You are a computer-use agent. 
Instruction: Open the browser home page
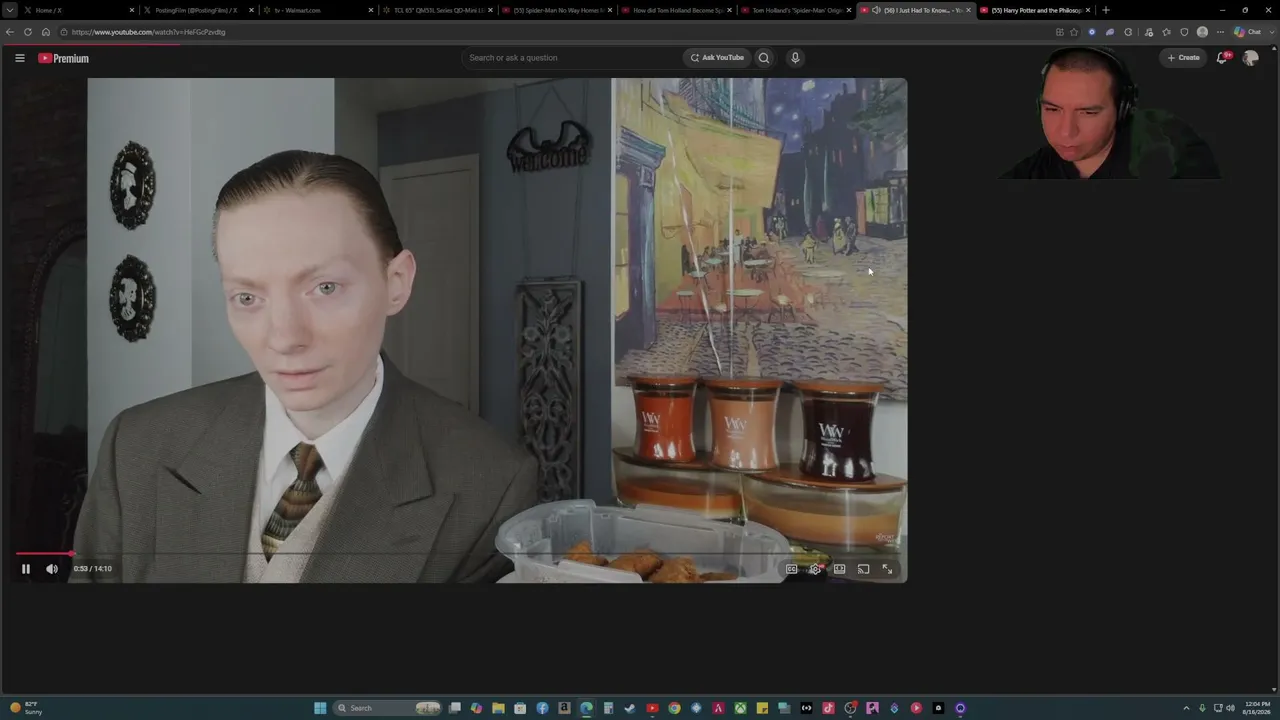click(x=46, y=32)
